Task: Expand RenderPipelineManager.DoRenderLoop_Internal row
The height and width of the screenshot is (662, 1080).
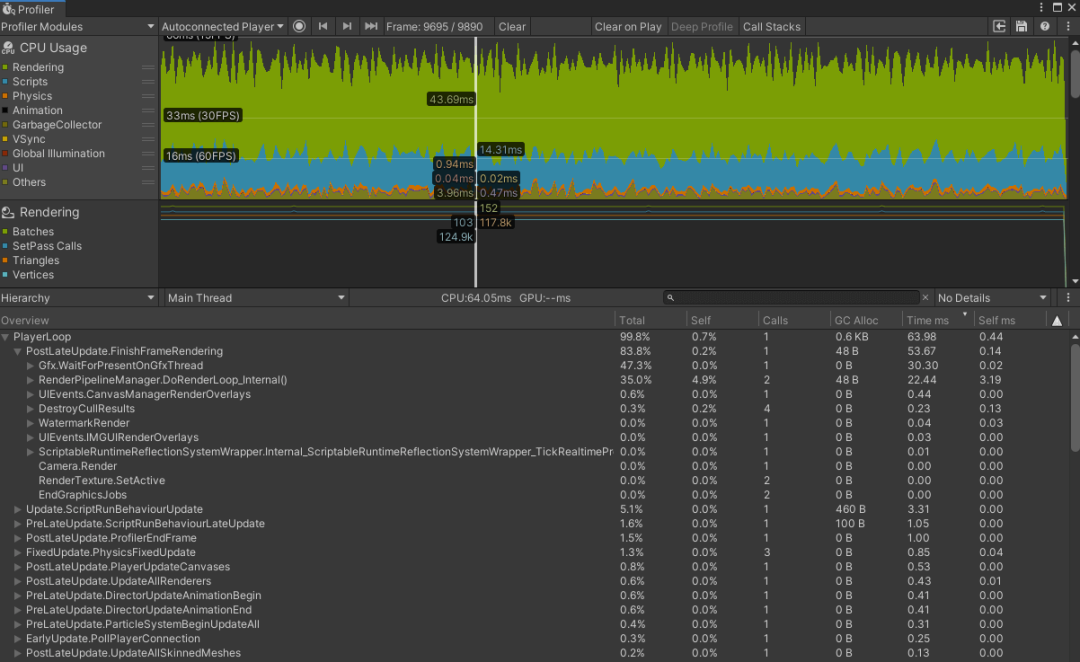Action: click(x=30, y=380)
